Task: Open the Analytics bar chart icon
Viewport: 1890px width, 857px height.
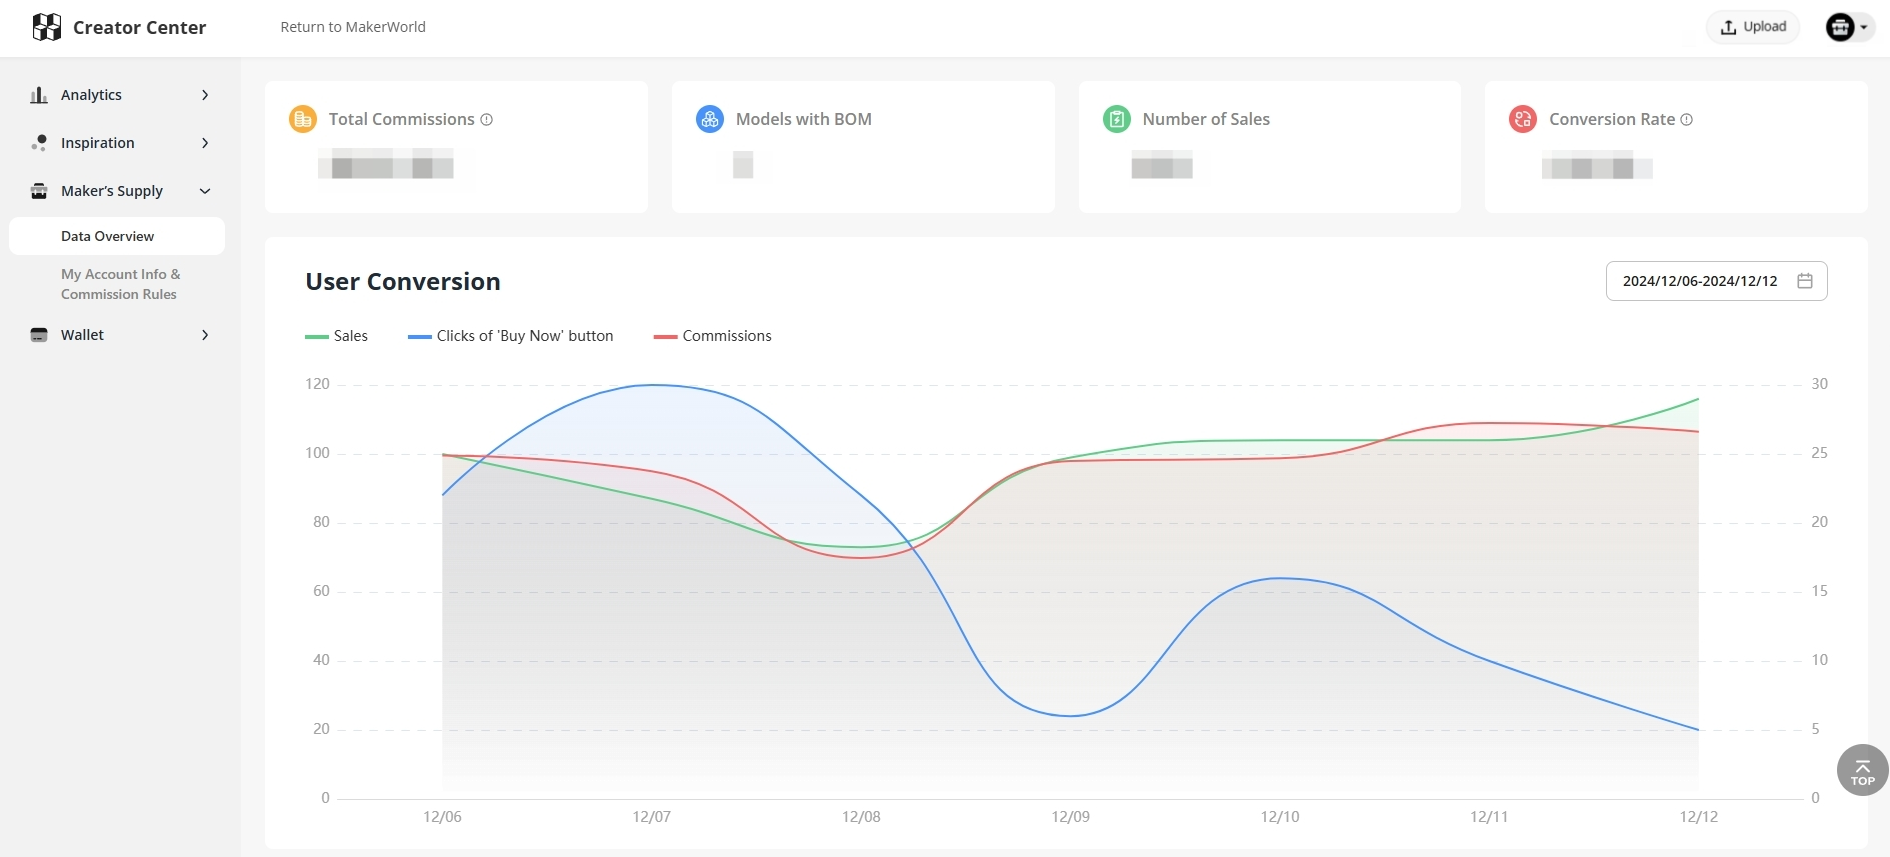Action: coord(39,95)
